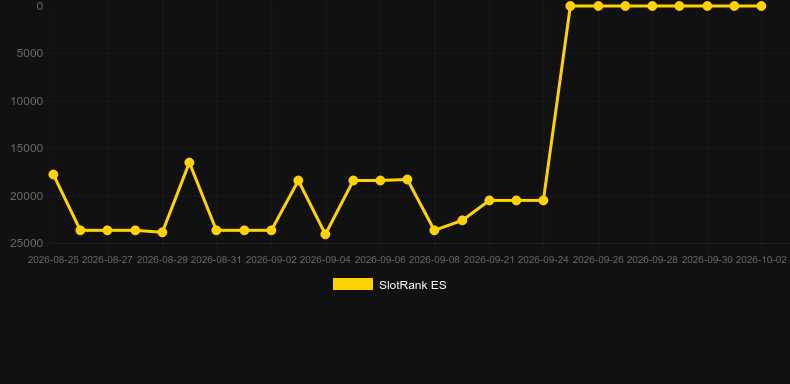Click the y-axis label 20000
The width and height of the screenshot is (790, 384).
coord(27,196)
